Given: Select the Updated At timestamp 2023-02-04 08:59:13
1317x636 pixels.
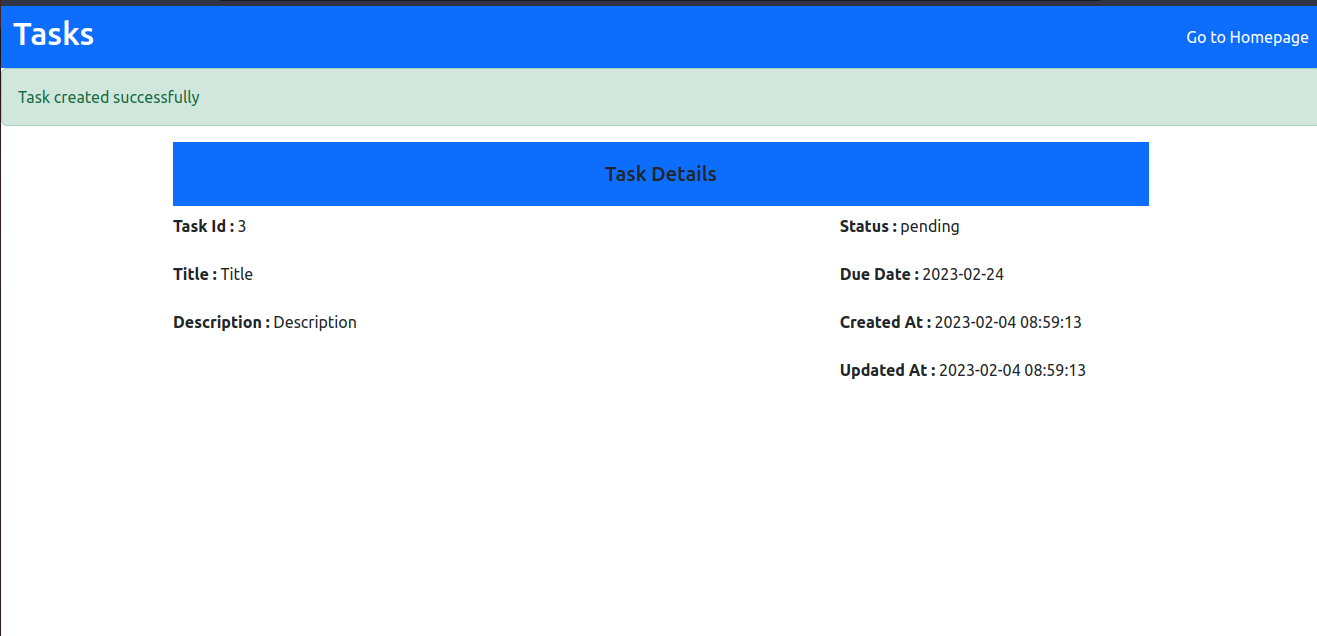Looking at the screenshot, I should pyautogui.click(x=1012, y=370).
